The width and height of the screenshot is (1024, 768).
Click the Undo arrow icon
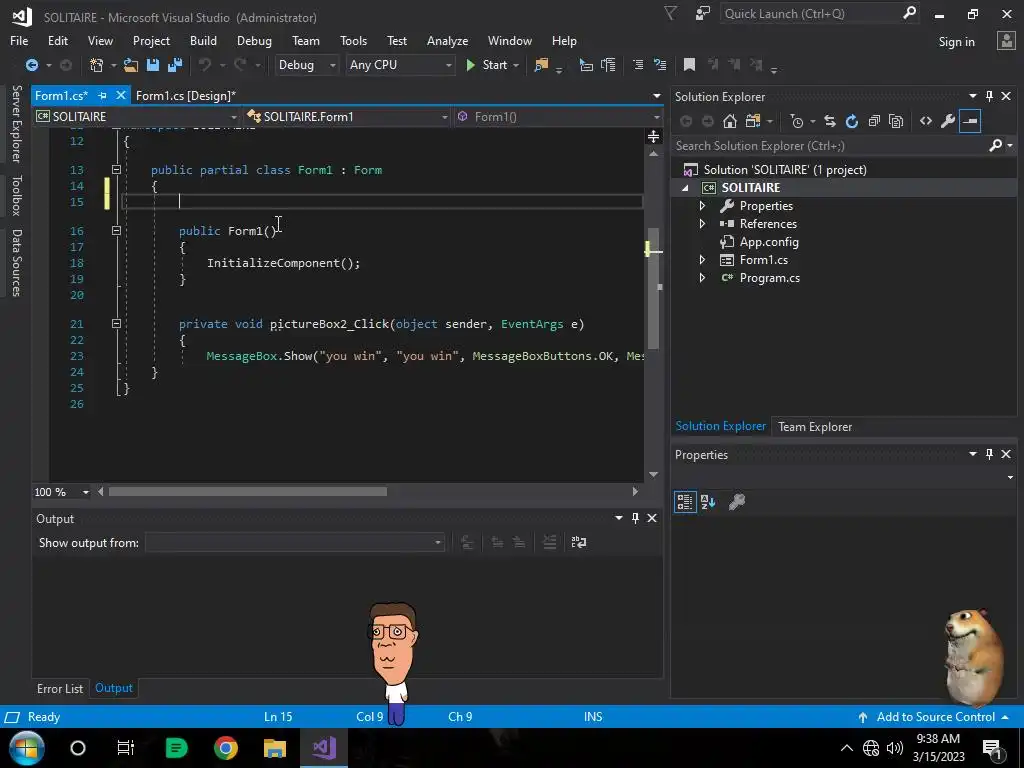tap(205, 65)
